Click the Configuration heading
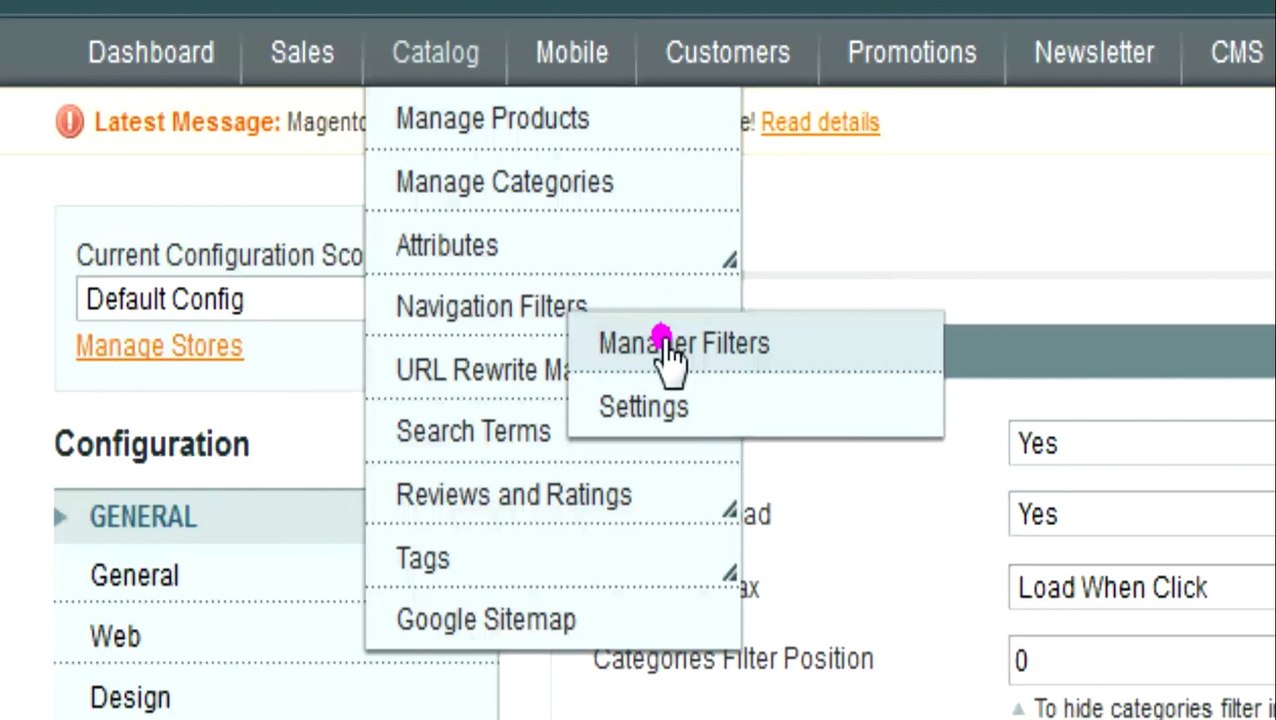This screenshot has height=720, width=1276. click(152, 445)
